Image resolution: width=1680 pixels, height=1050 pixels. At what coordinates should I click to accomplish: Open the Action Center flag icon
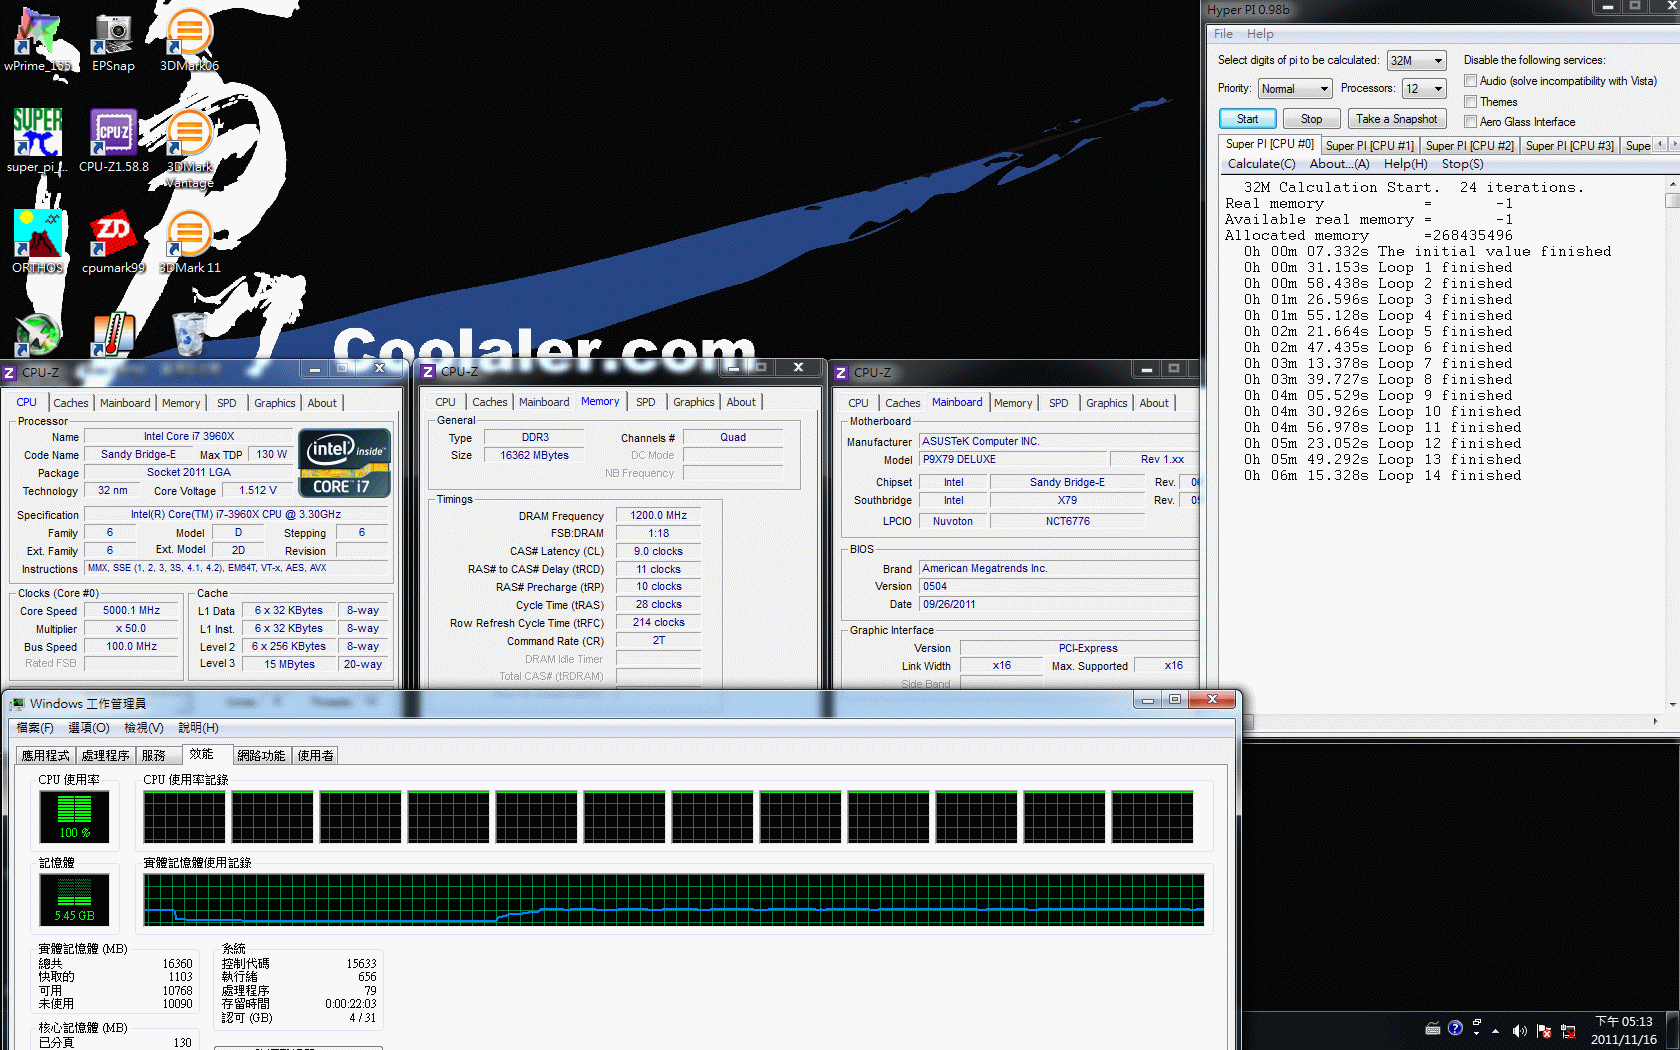pos(1543,1031)
